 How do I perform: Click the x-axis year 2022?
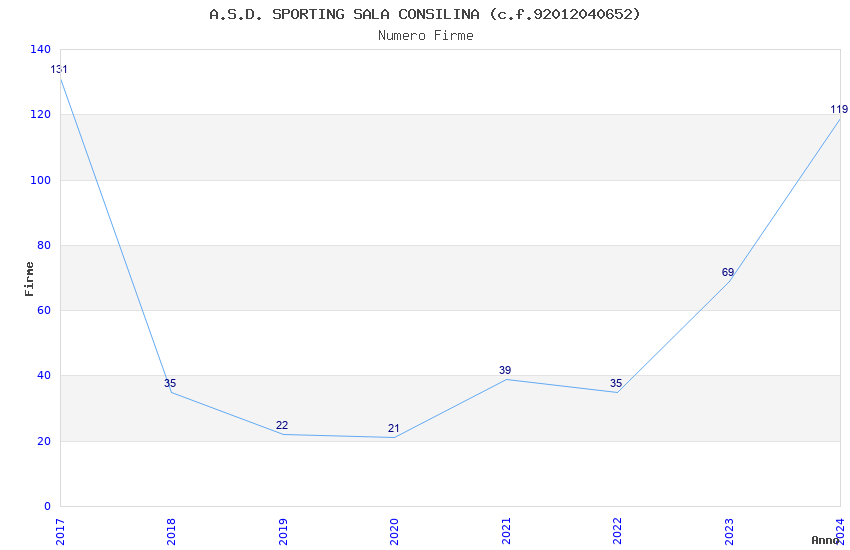click(x=617, y=532)
